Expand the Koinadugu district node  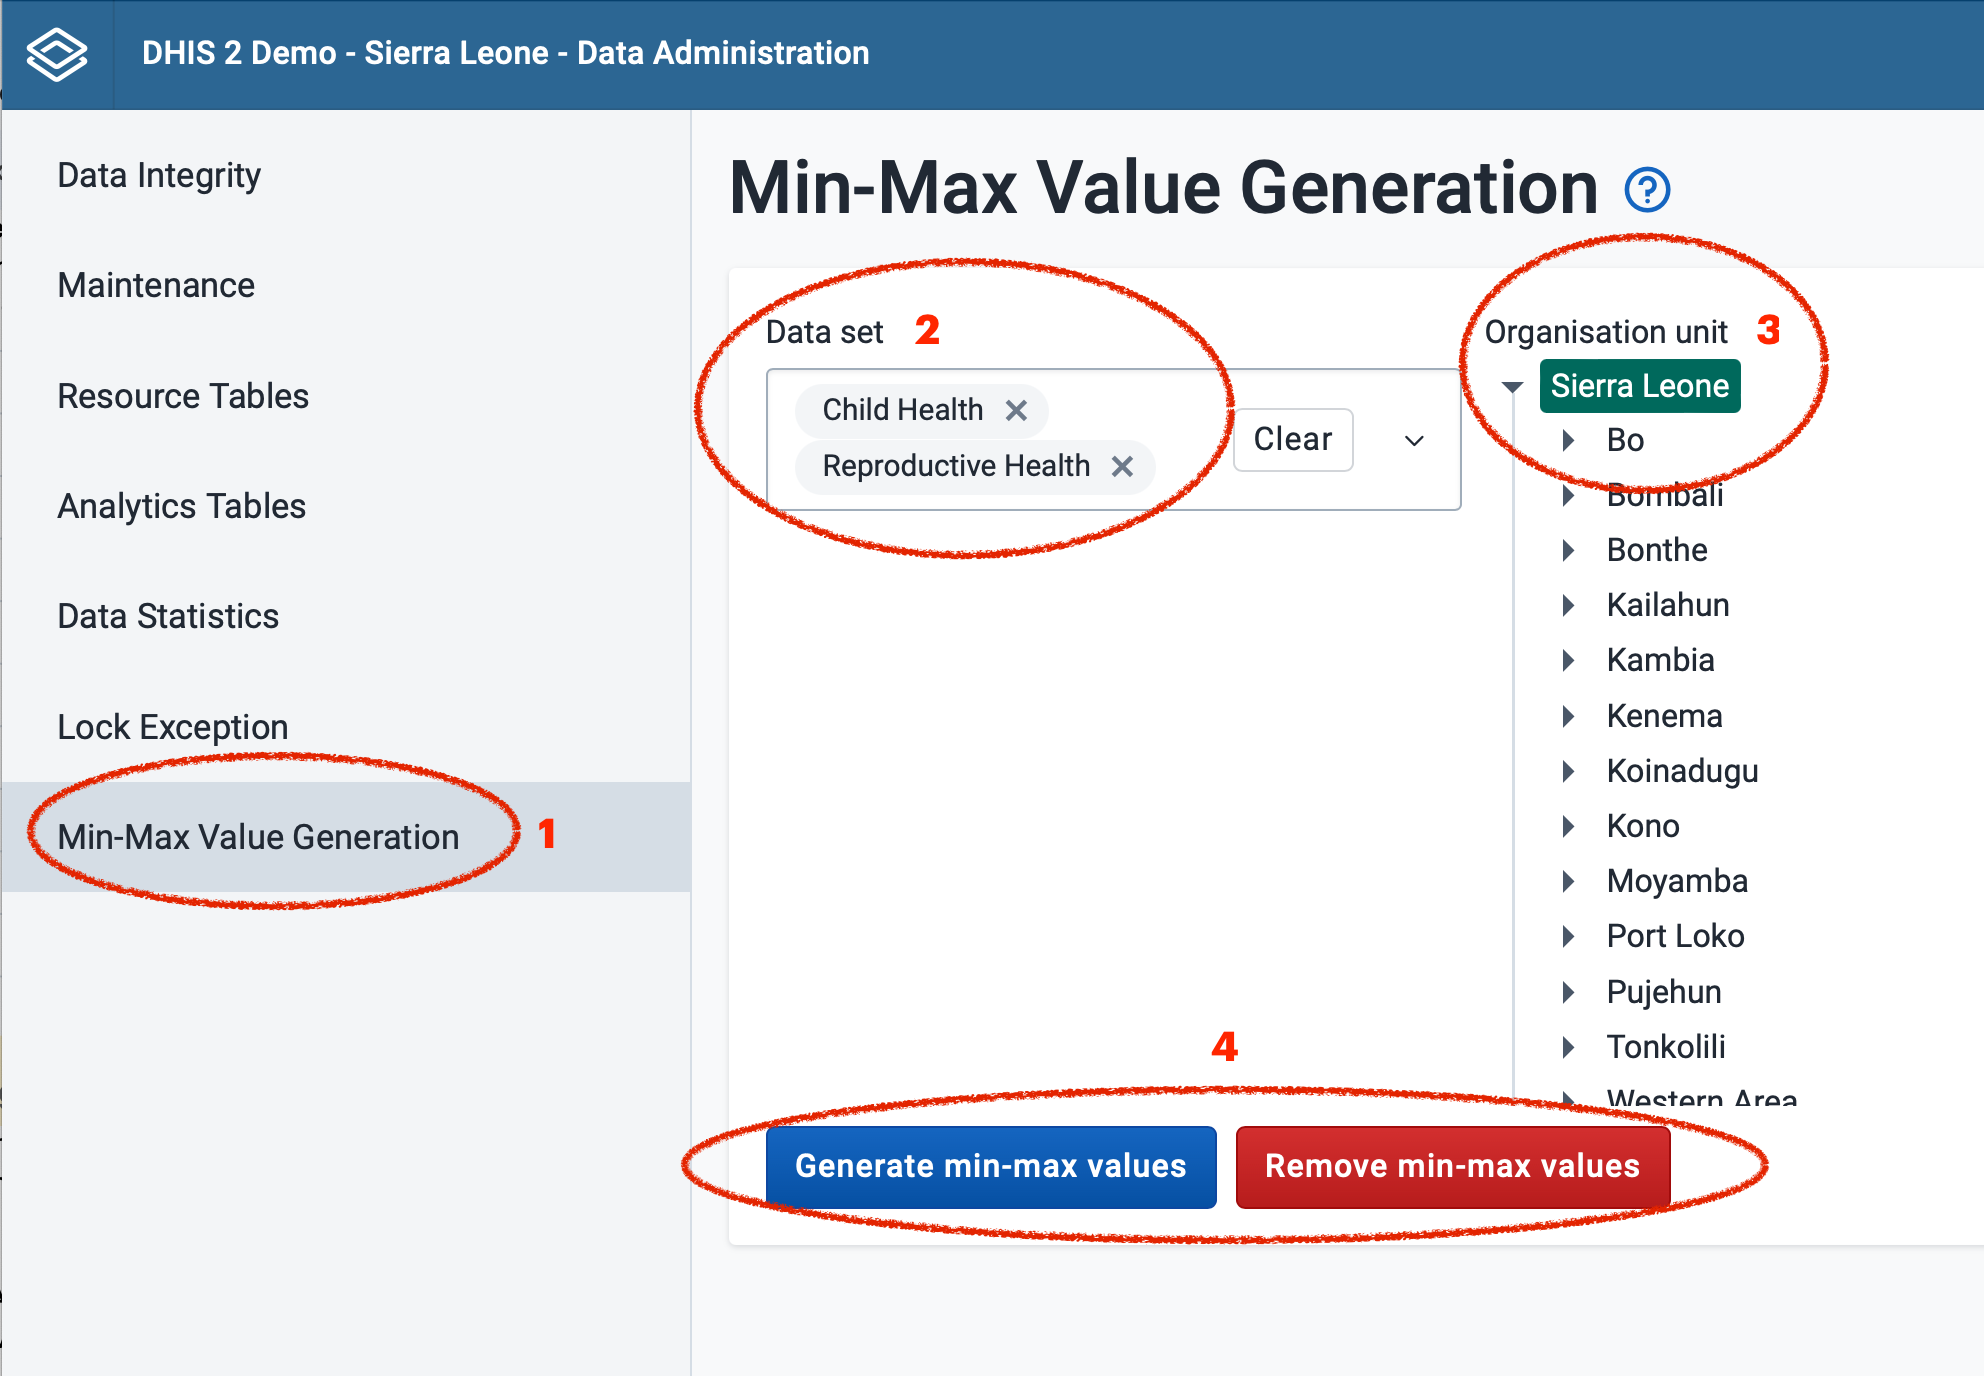coord(1569,771)
